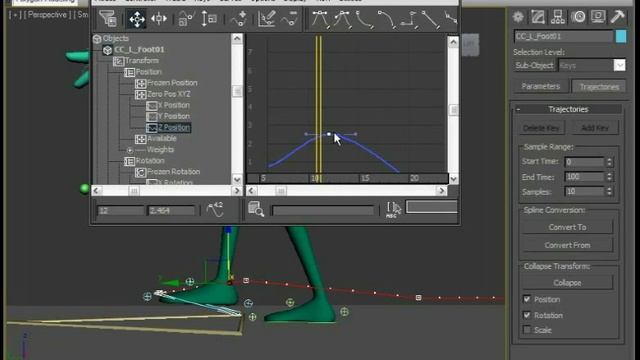Click the curve graph scroll-right arrow
The height and width of the screenshot is (360, 640).
click(x=441, y=191)
